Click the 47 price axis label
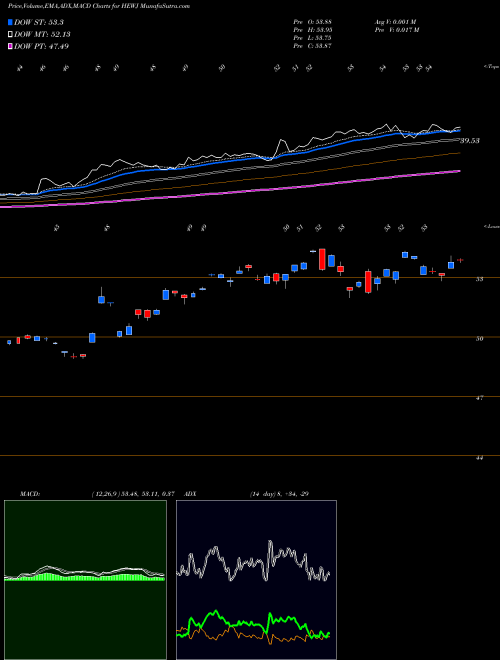The image size is (500, 660). click(x=479, y=397)
